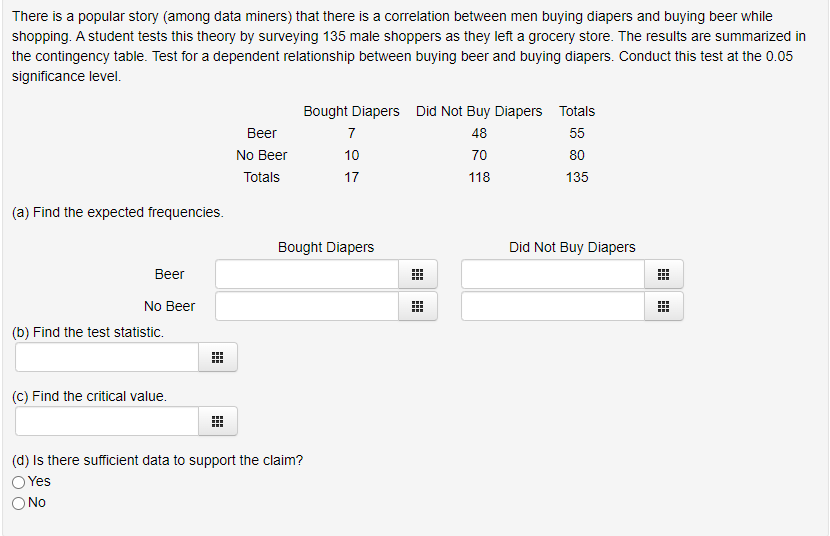Open equation grid icon for Beer Bought Diapers
The image size is (830, 536).
point(417,275)
